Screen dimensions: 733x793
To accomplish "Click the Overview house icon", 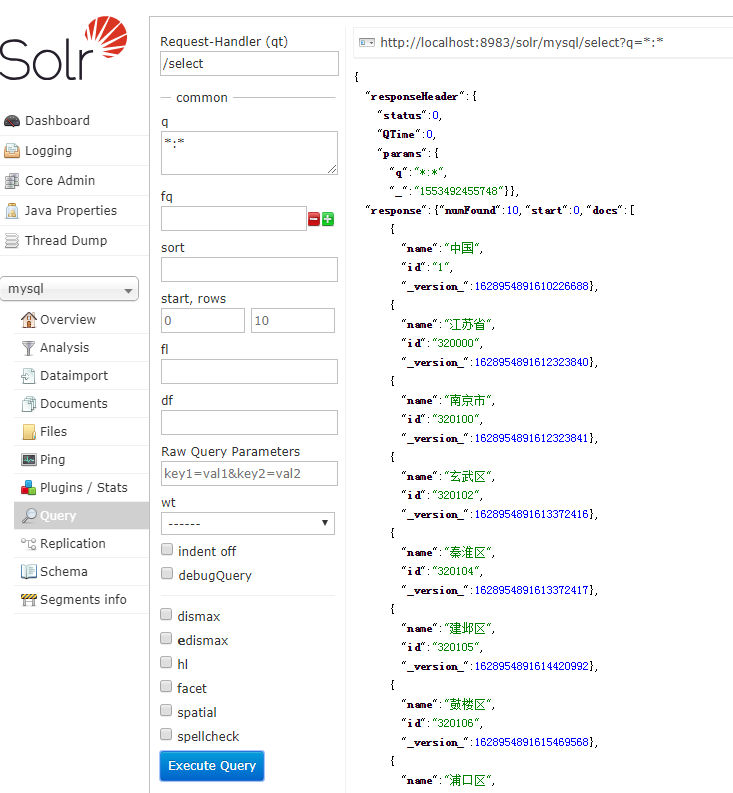I will [x=29, y=320].
